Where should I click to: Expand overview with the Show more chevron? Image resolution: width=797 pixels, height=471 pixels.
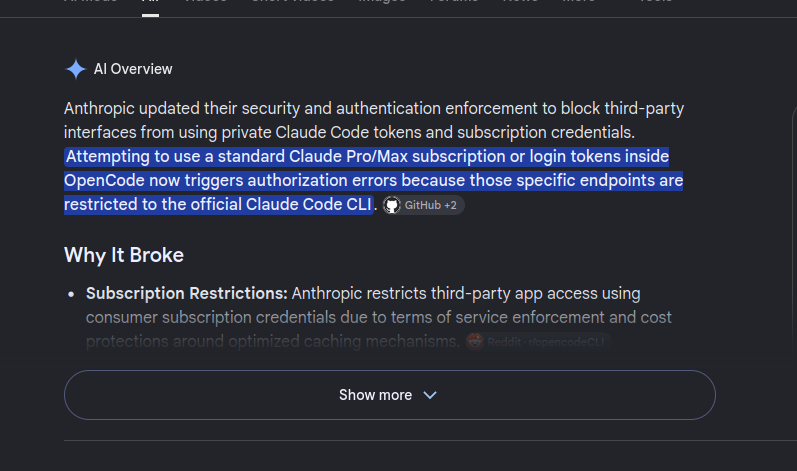[430, 395]
